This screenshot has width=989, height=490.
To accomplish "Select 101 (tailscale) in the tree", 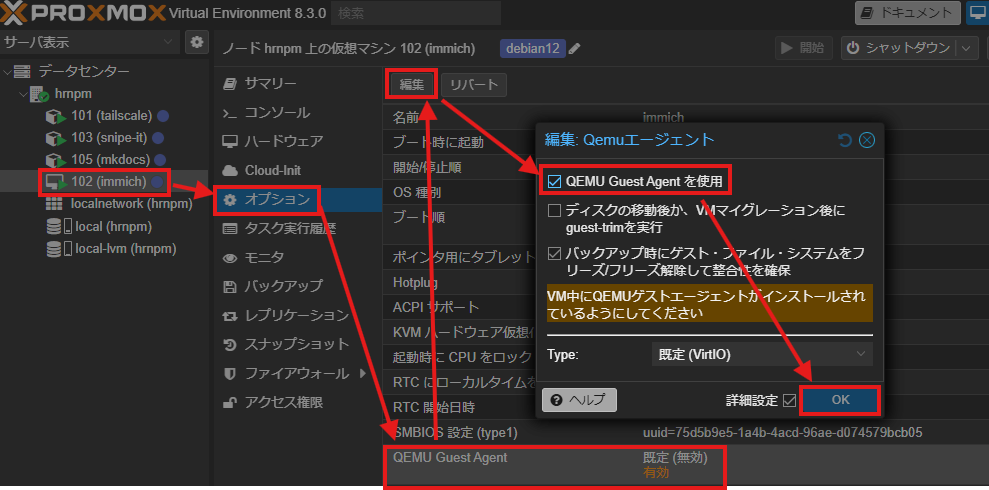I will tap(112, 116).
